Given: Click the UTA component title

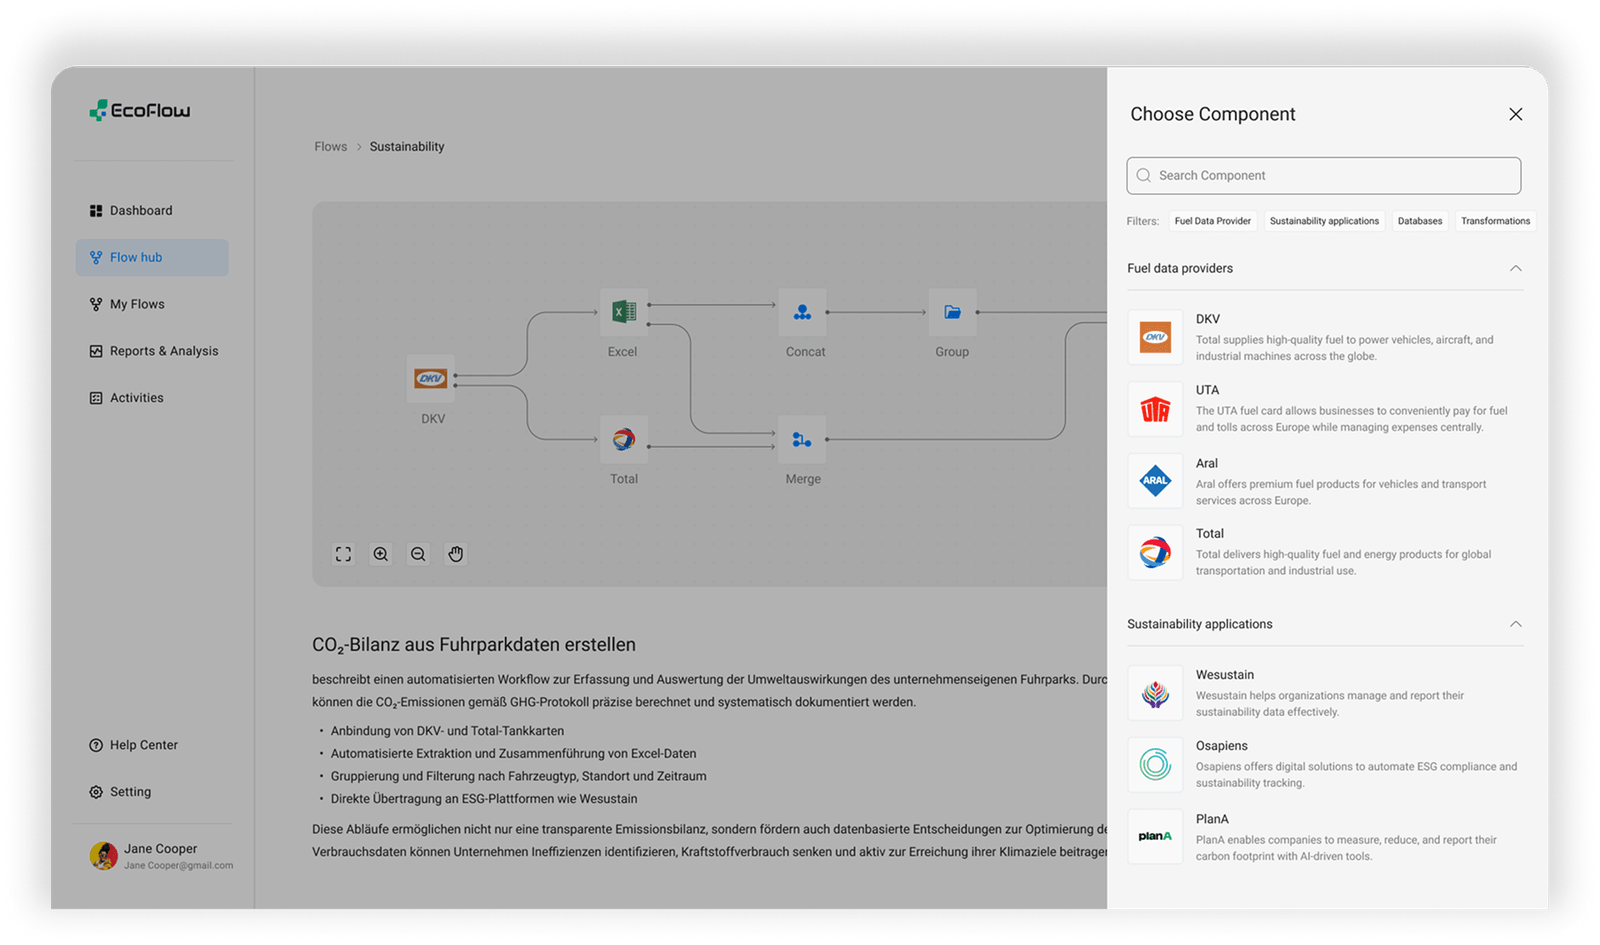Looking at the screenshot, I should (1207, 390).
